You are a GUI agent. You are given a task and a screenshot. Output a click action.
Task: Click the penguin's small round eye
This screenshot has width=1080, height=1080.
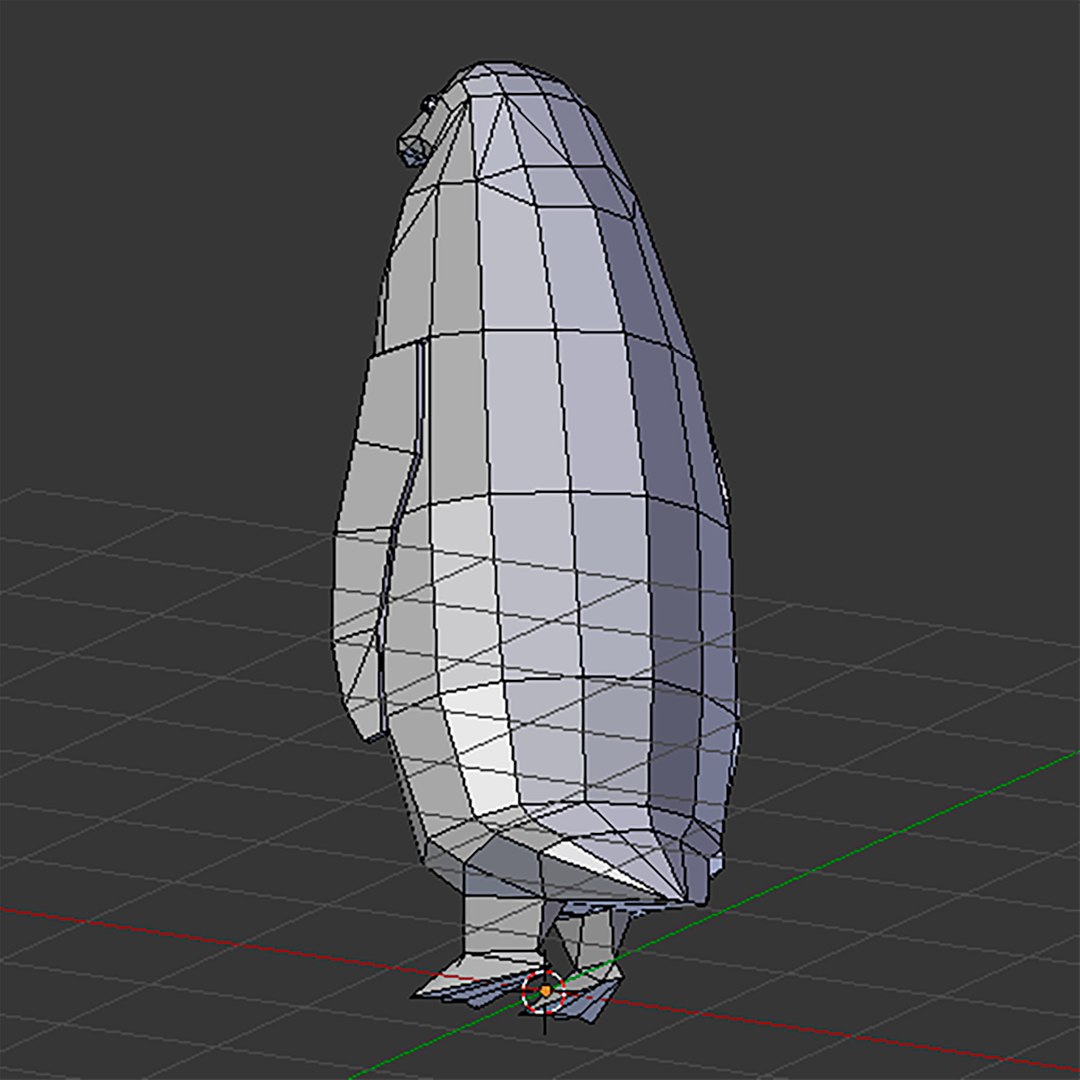pyautogui.click(x=428, y=105)
